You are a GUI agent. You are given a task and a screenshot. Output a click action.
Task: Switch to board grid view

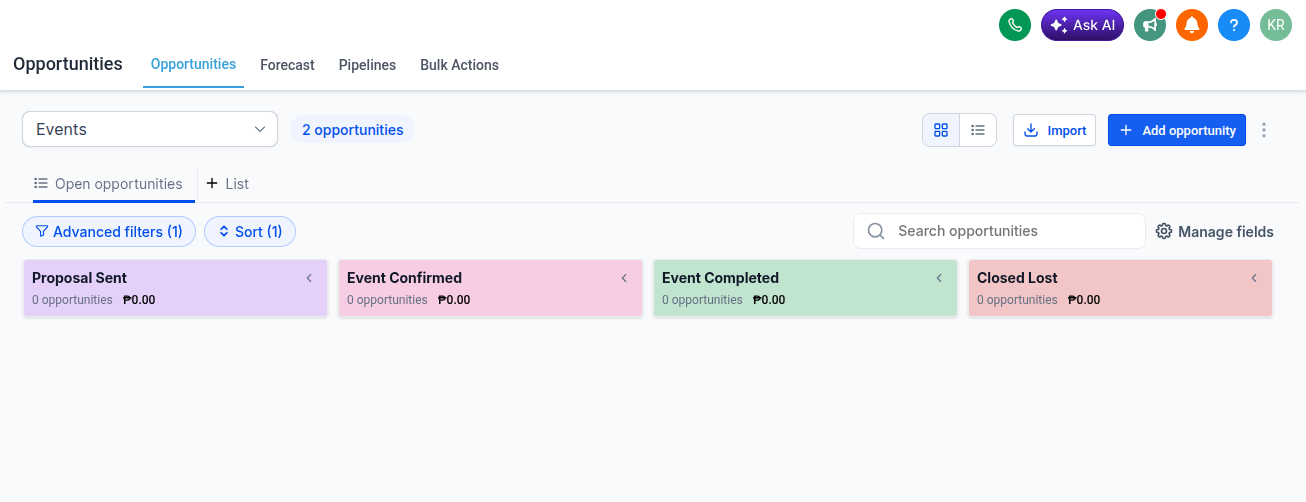tap(941, 130)
